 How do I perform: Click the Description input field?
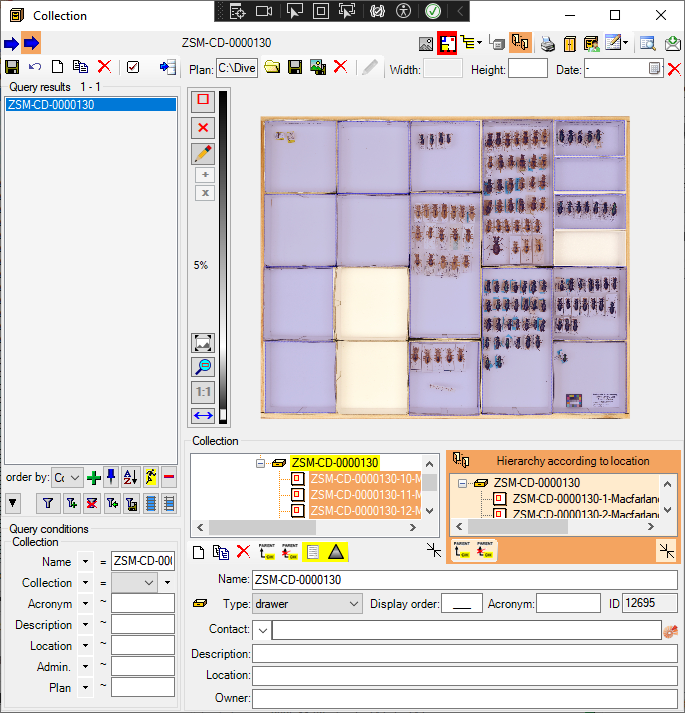point(464,654)
